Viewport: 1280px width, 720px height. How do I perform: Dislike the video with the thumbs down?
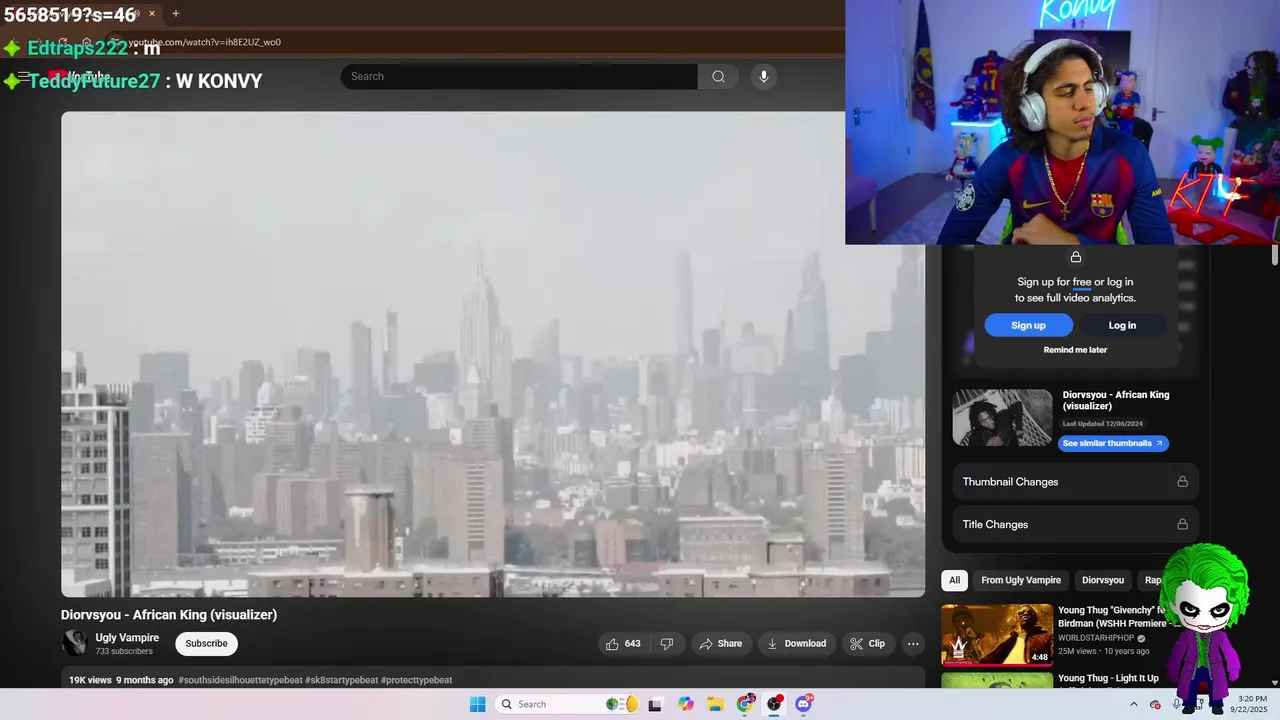pyautogui.click(x=667, y=644)
